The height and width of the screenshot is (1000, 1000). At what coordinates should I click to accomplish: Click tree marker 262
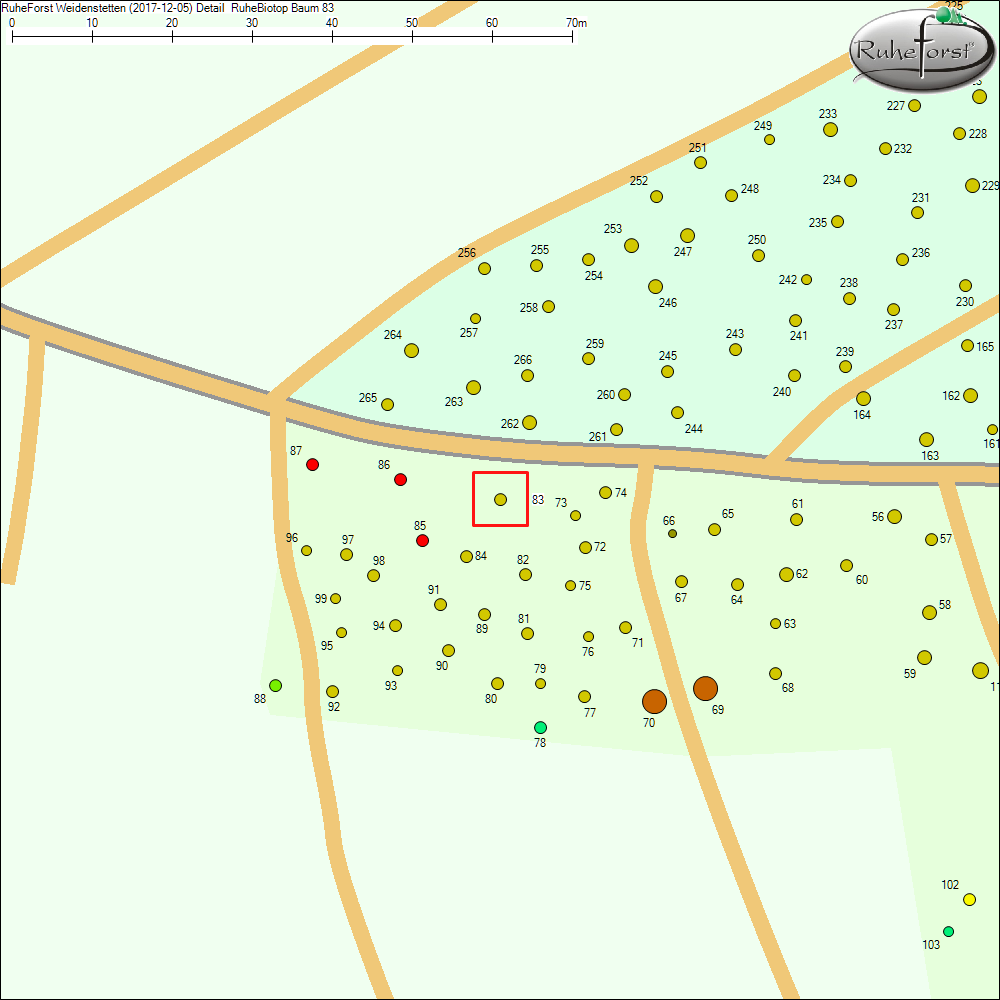[529, 422]
